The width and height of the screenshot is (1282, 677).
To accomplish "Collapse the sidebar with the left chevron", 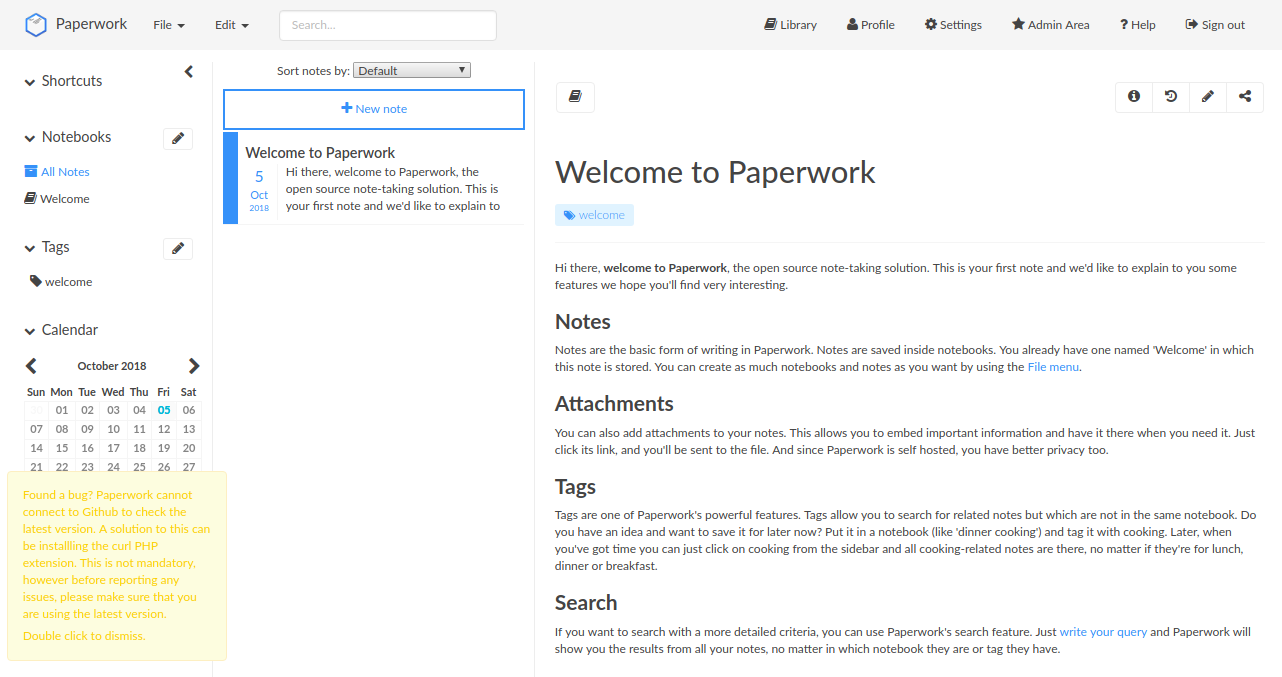I will (x=189, y=72).
